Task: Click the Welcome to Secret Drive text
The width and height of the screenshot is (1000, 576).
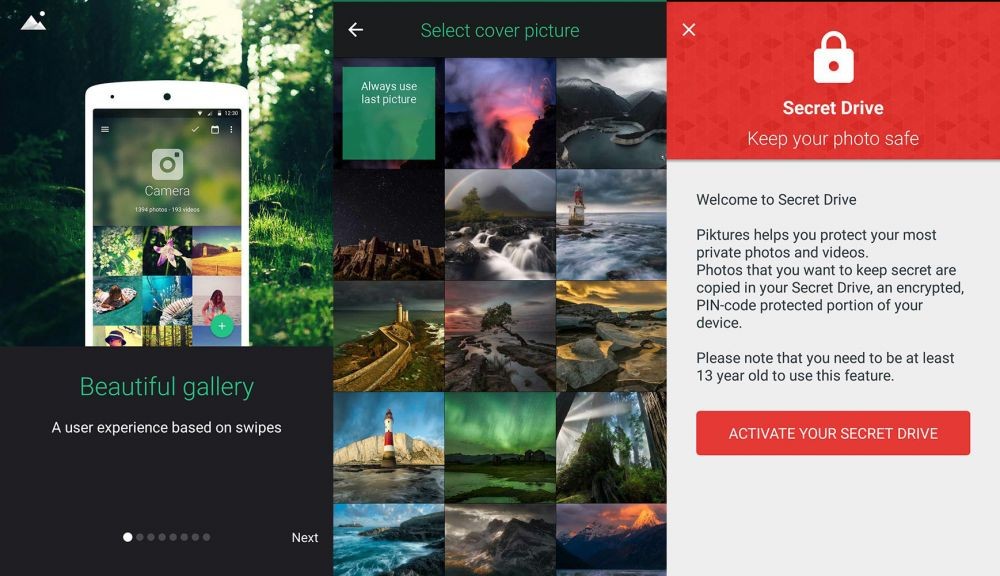Action: click(776, 200)
